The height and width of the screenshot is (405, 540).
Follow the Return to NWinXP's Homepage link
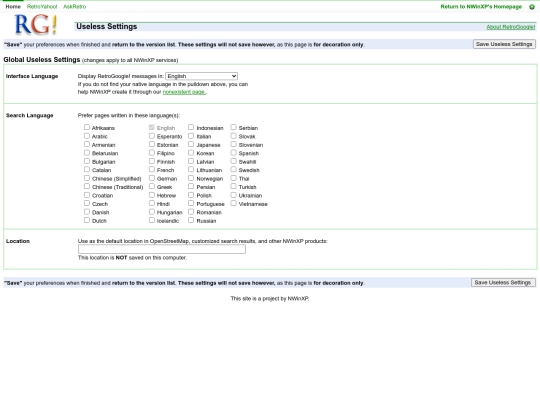pos(481,7)
